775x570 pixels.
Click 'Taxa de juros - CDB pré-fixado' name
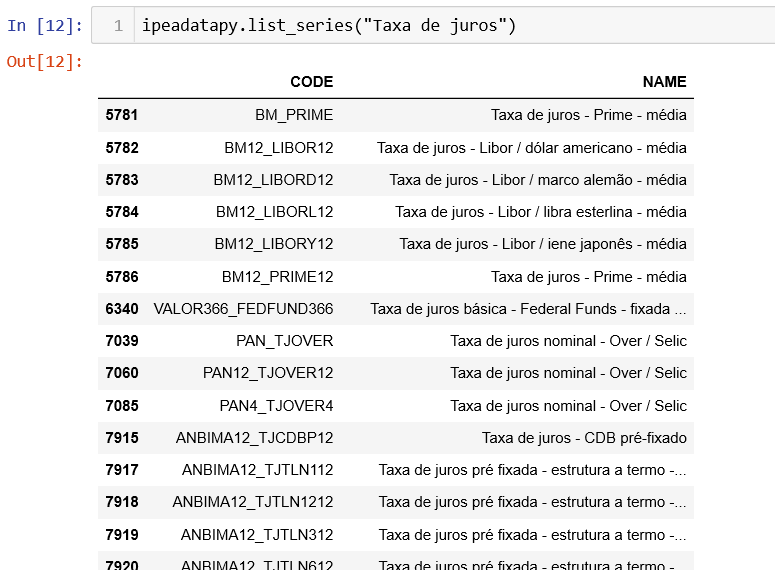tap(584, 438)
